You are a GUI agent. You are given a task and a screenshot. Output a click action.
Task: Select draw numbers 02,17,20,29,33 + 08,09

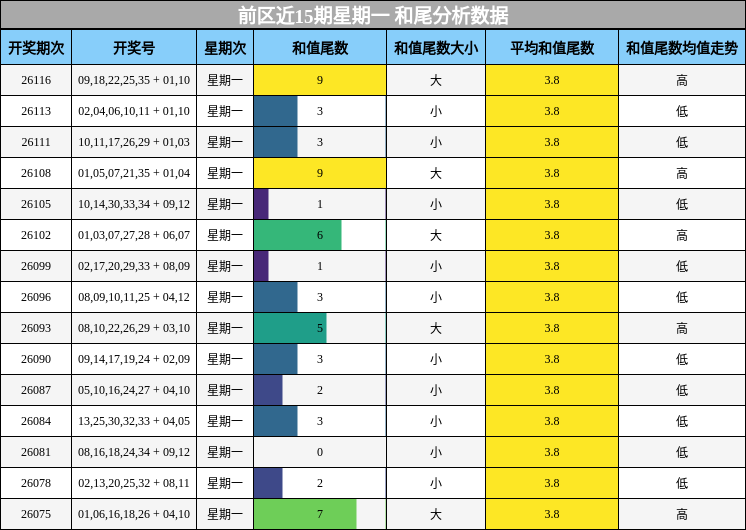(134, 266)
